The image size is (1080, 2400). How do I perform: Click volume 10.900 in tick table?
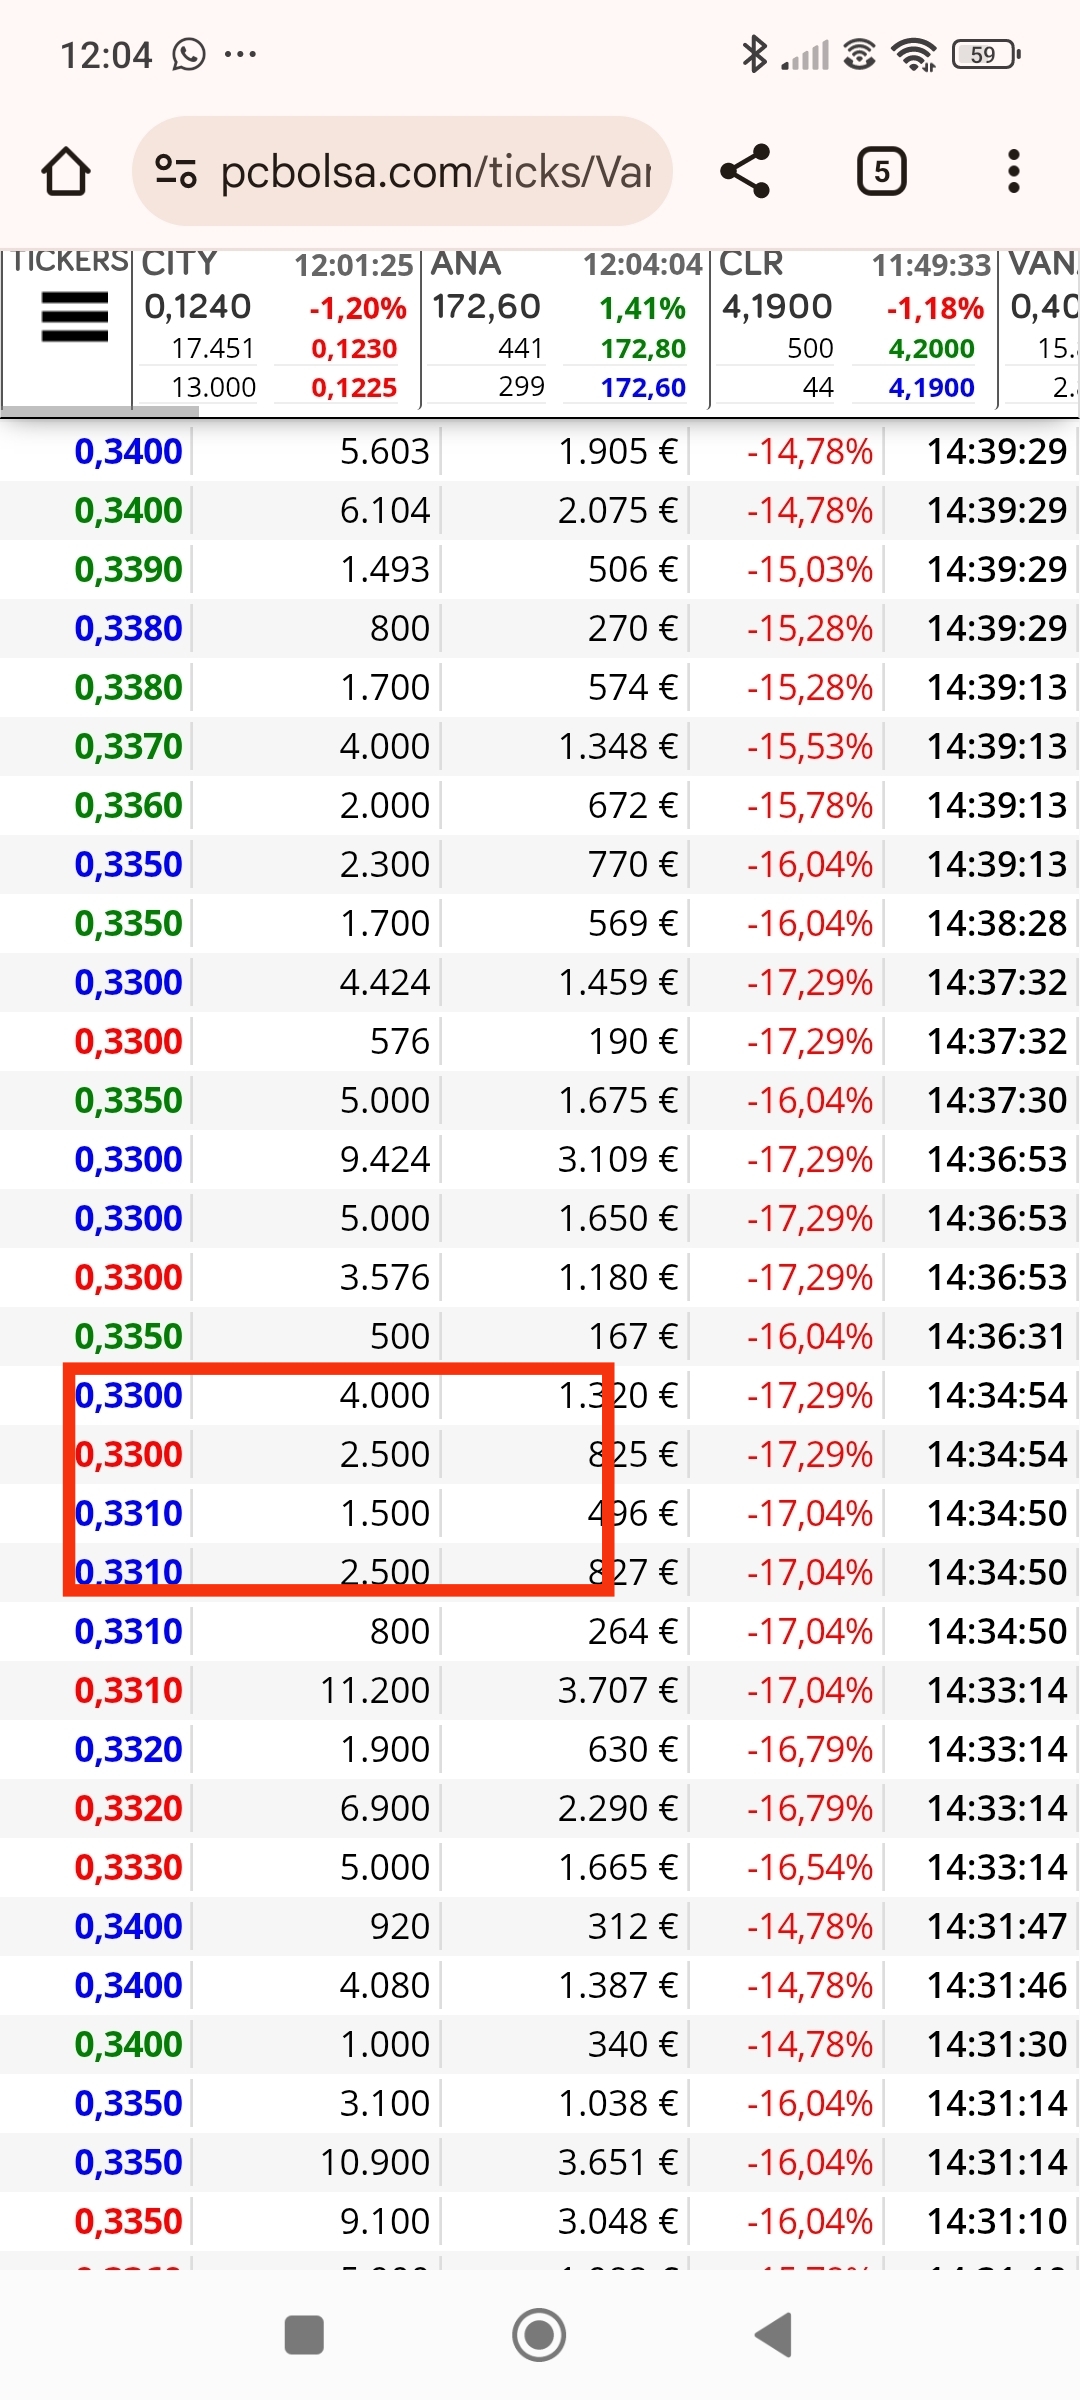click(375, 2162)
